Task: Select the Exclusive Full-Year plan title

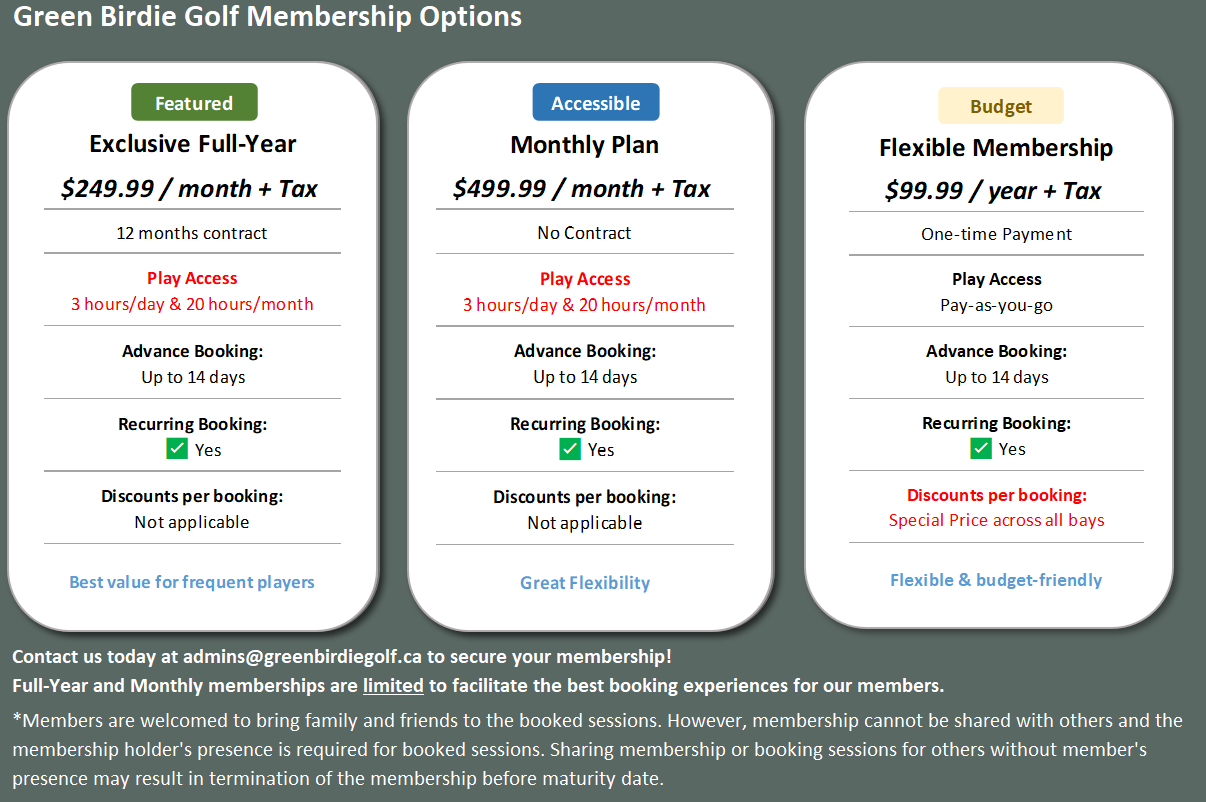Action: [193, 144]
